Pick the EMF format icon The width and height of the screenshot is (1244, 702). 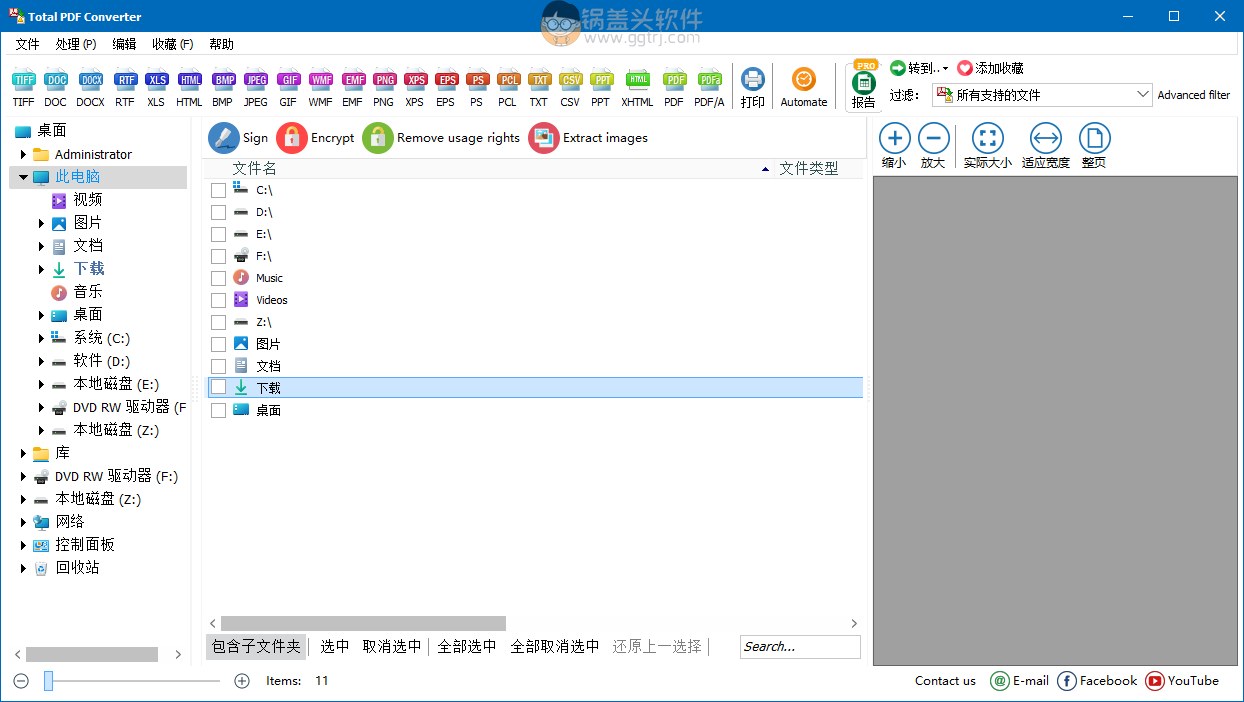pyautogui.click(x=353, y=80)
